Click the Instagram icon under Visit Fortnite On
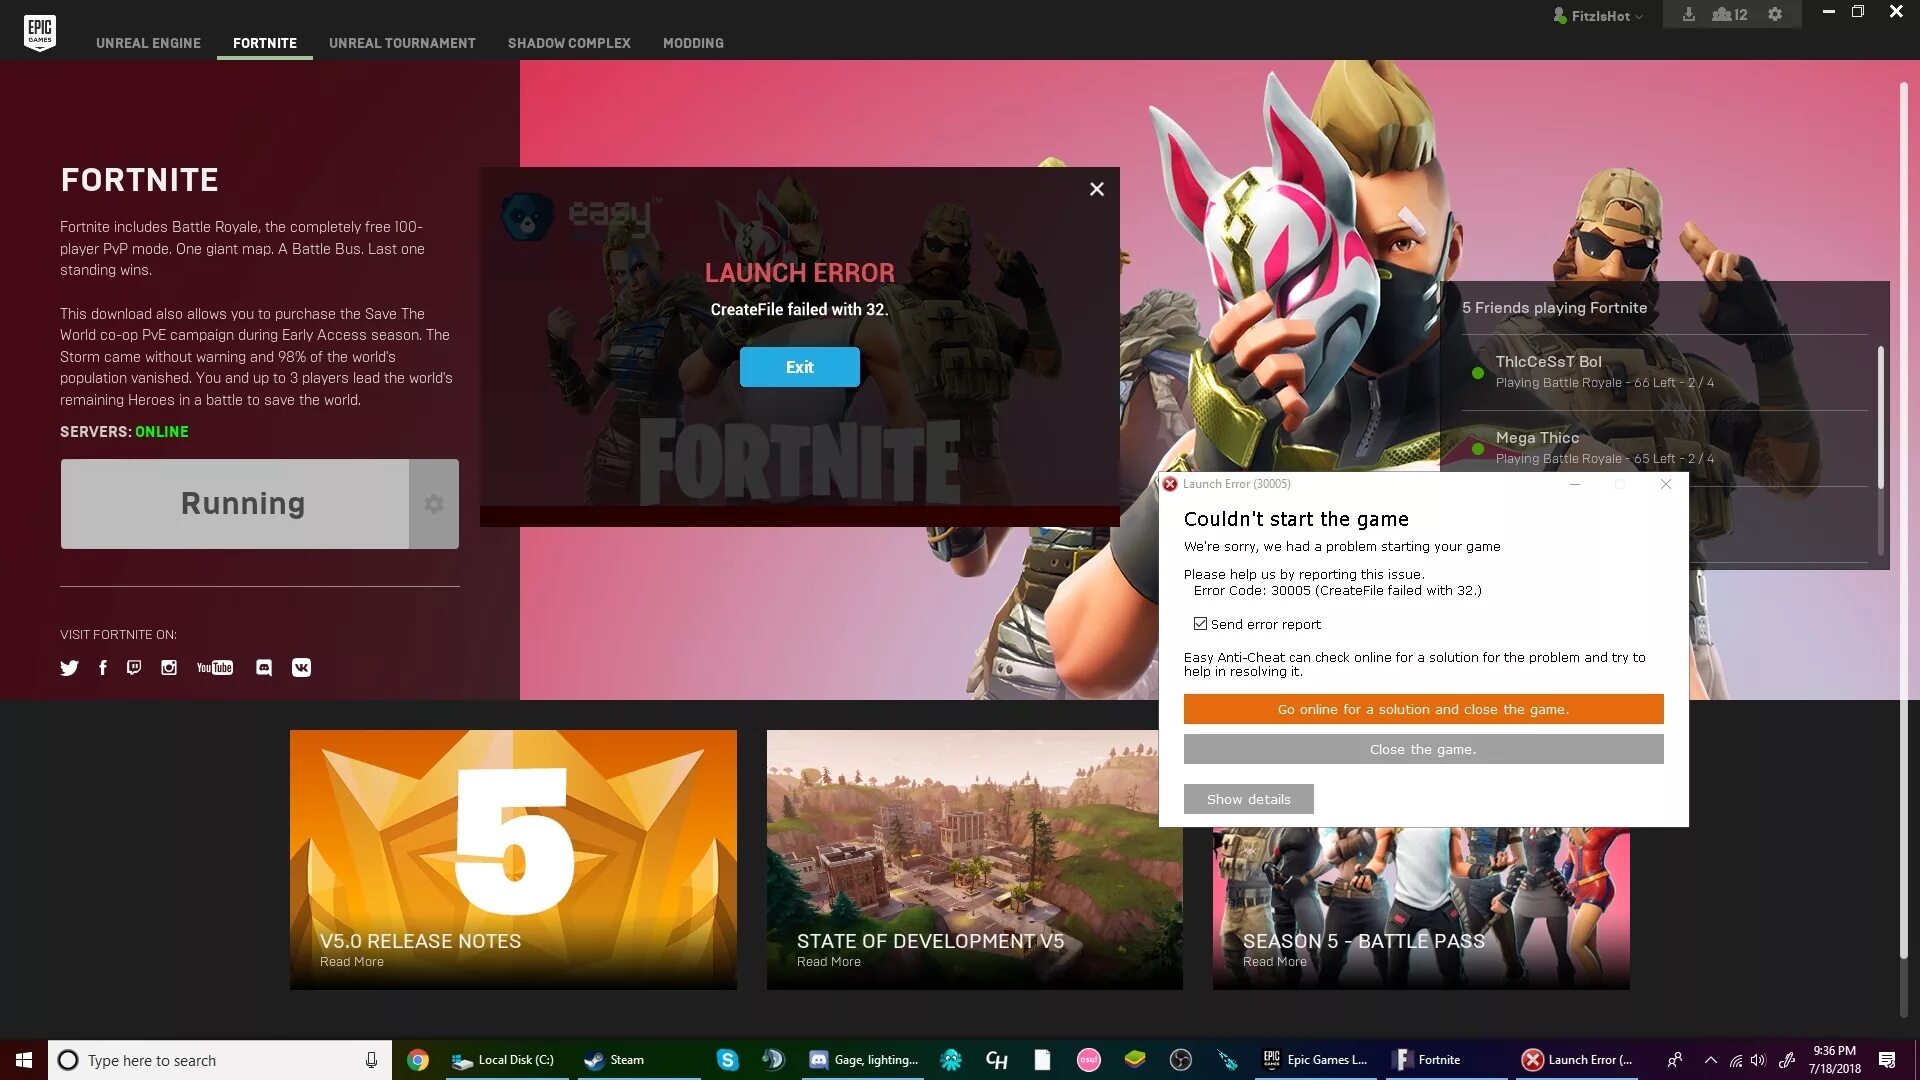1920x1080 pixels. click(x=169, y=667)
